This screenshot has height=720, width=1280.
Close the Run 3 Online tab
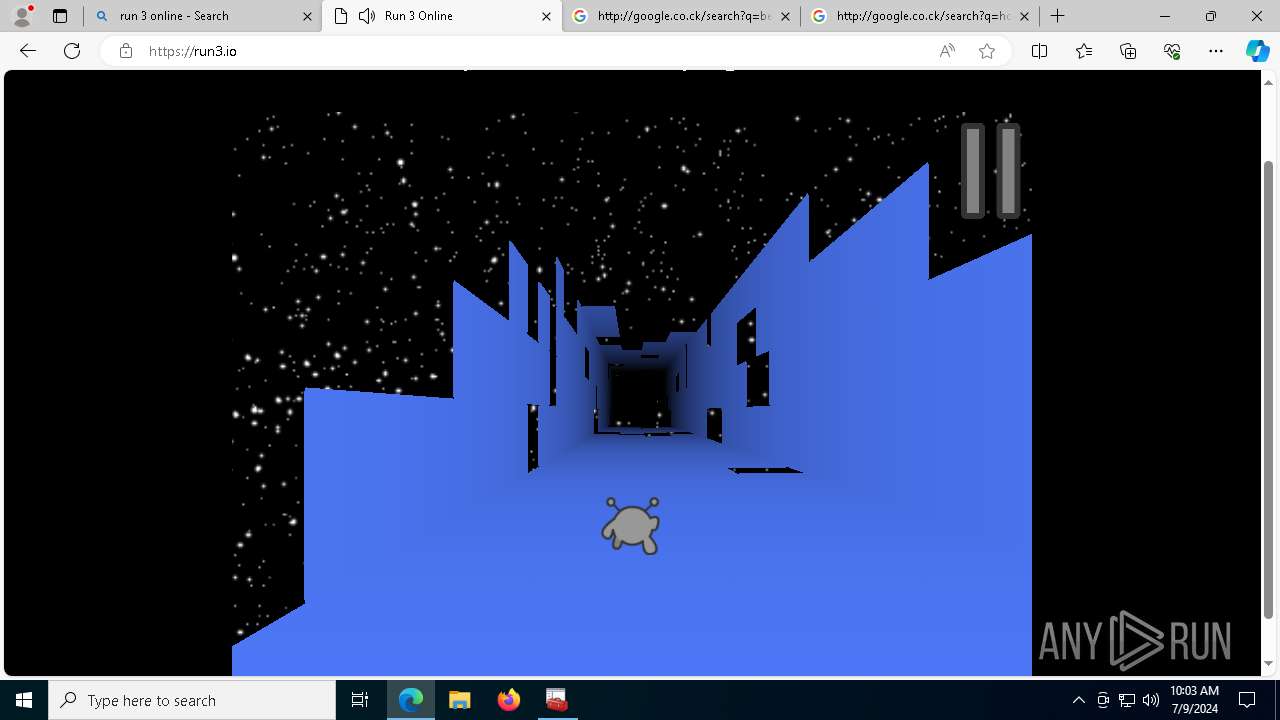[x=546, y=16]
